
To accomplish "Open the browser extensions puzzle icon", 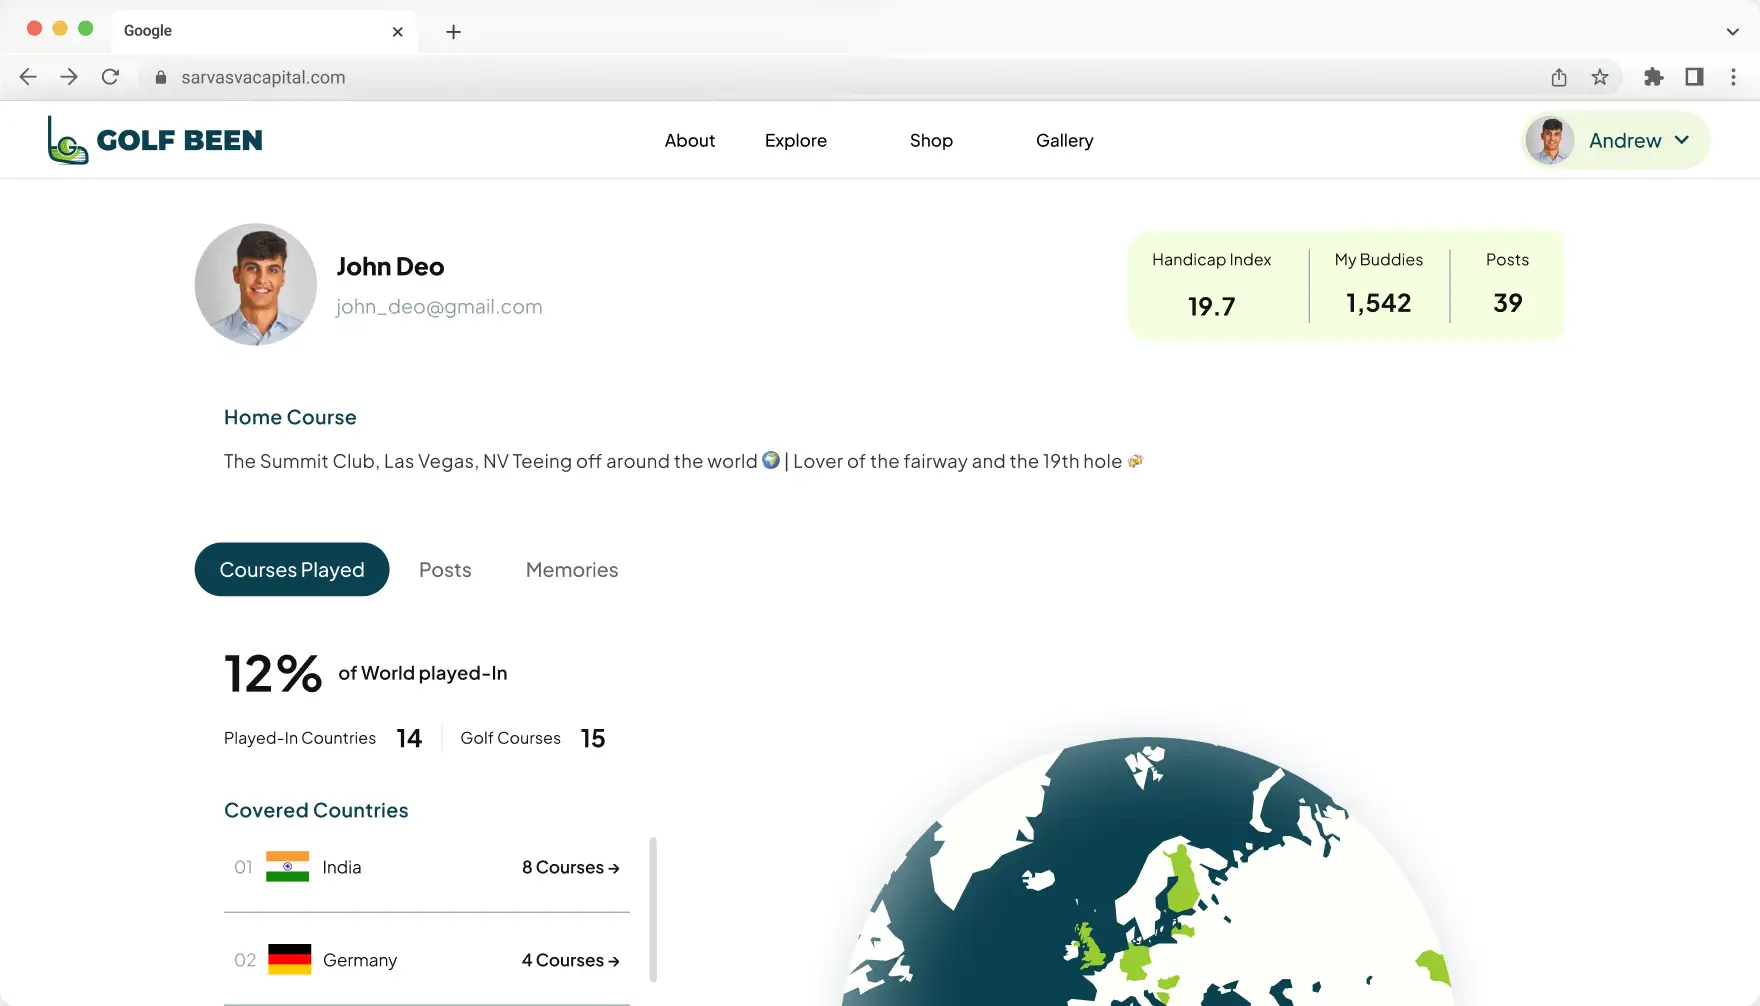I will pos(1653,77).
